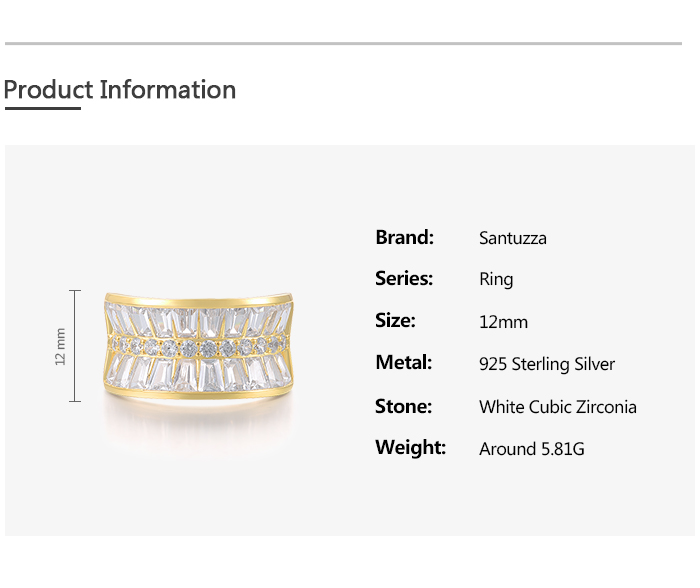Select the Weight: field label
The width and height of the screenshot is (700, 588).
pyautogui.click(x=410, y=447)
